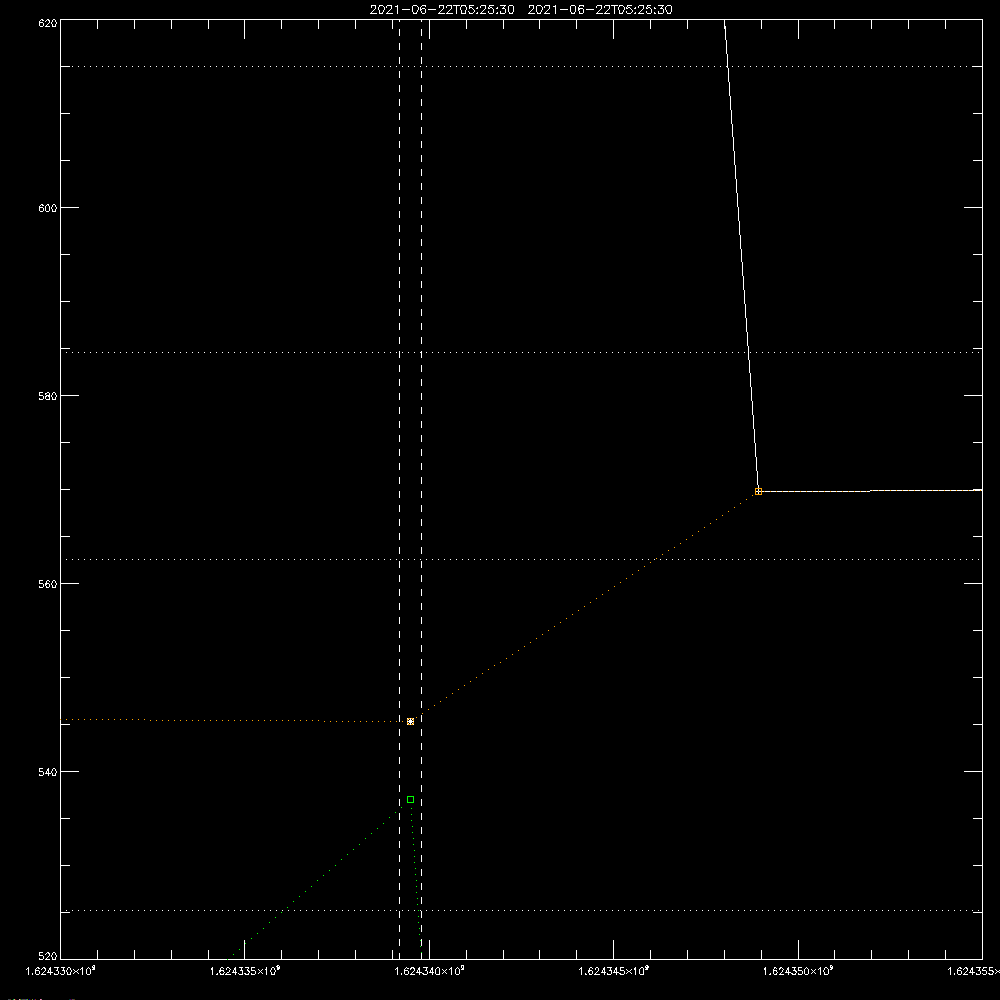Click the 1.624330×10⁹ x-axis label
The width and height of the screenshot is (1000, 1000).
point(61,971)
